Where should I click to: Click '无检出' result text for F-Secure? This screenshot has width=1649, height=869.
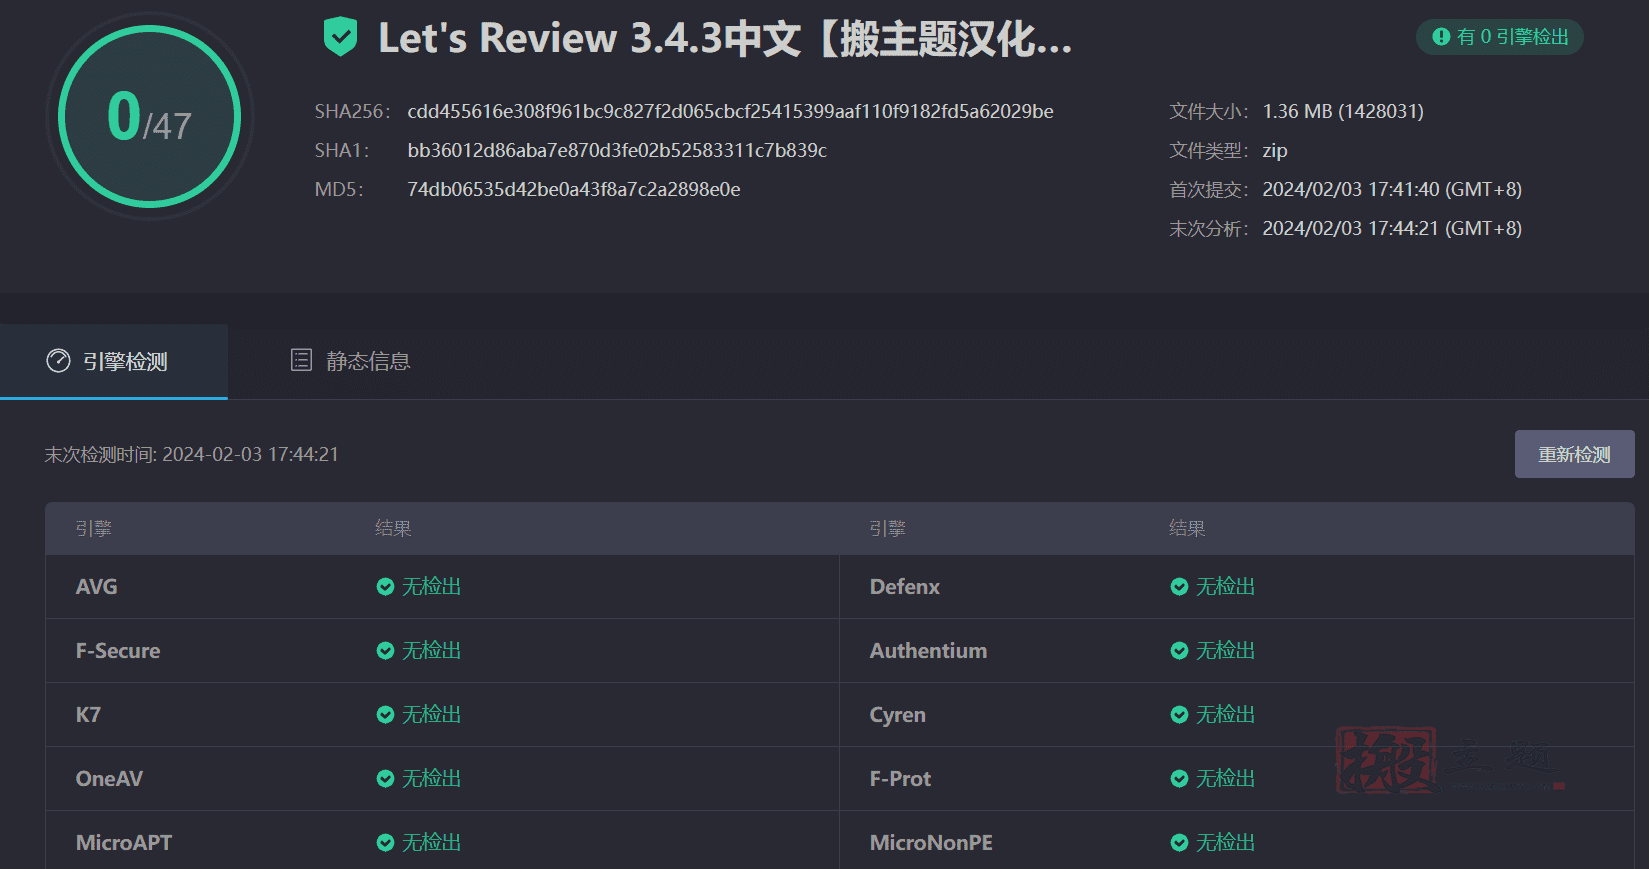click(432, 651)
